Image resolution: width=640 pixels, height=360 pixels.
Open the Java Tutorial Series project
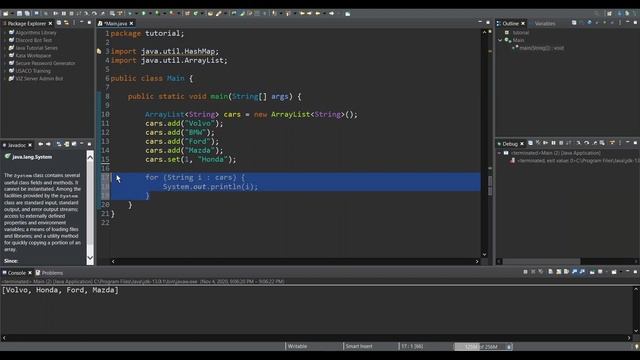pyautogui.click(x=36, y=48)
